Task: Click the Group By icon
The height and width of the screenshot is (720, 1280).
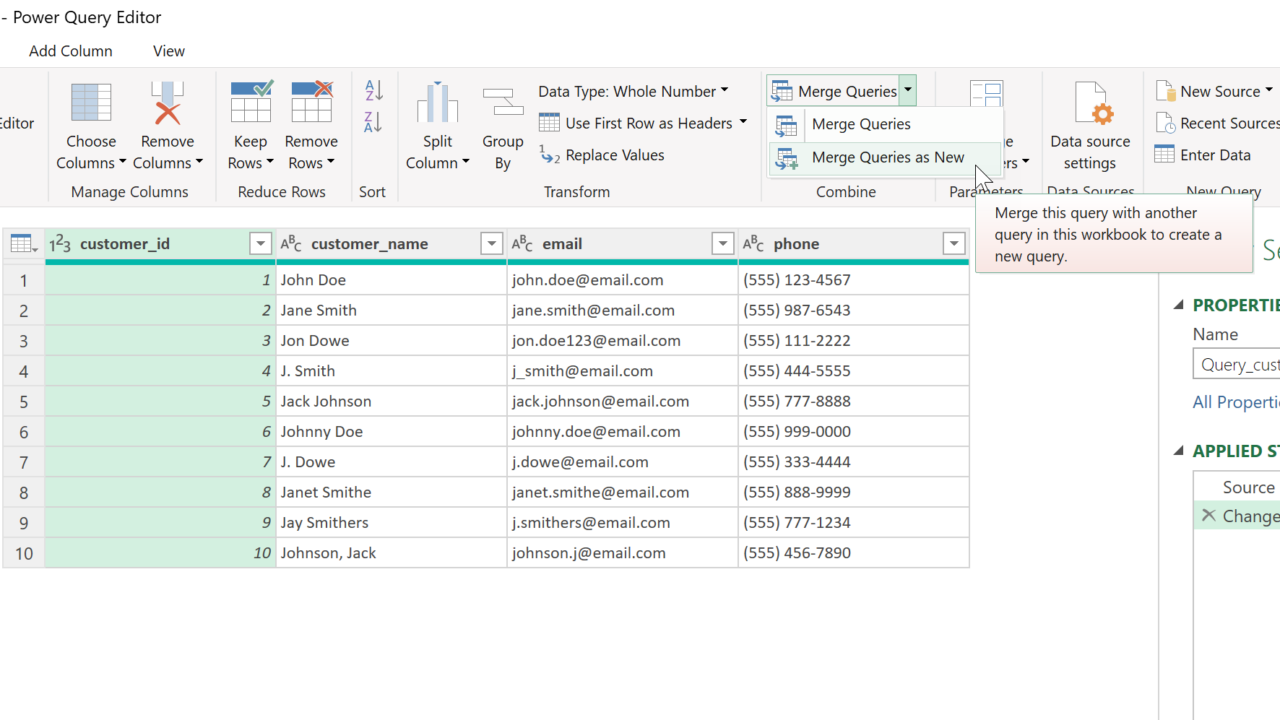Action: (x=502, y=104)
